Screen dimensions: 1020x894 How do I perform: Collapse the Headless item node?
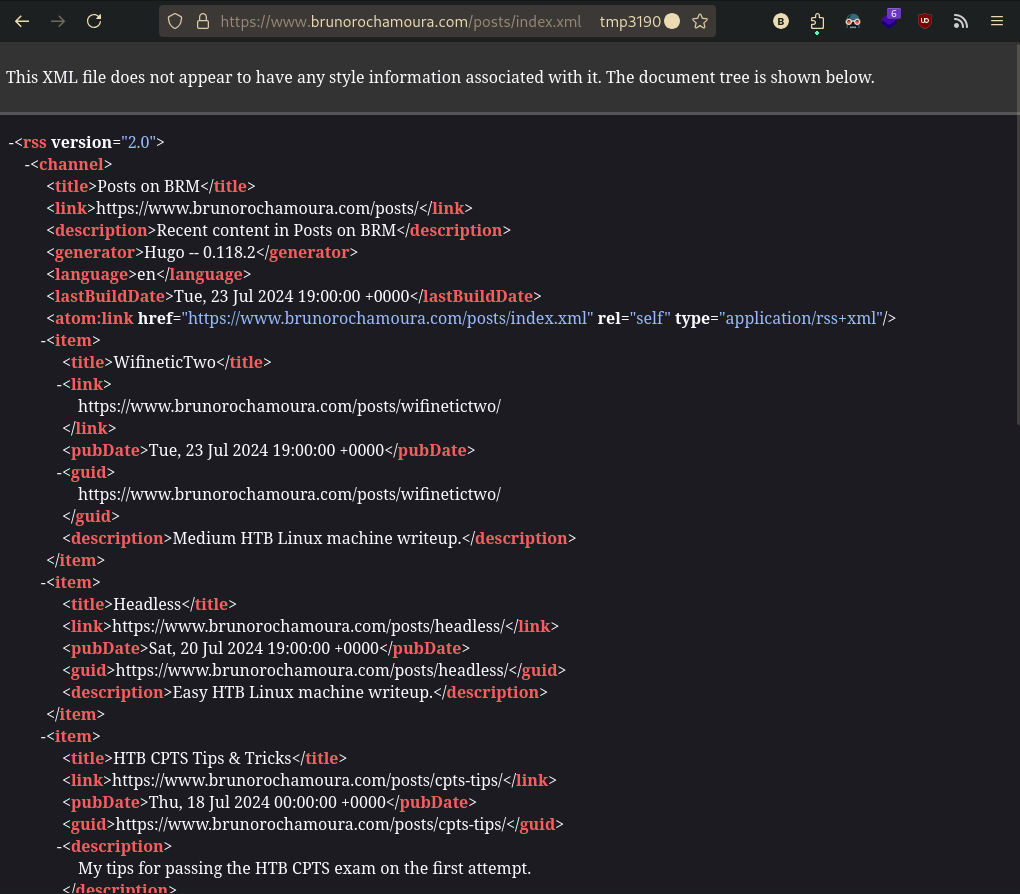(x=44, y=583)
